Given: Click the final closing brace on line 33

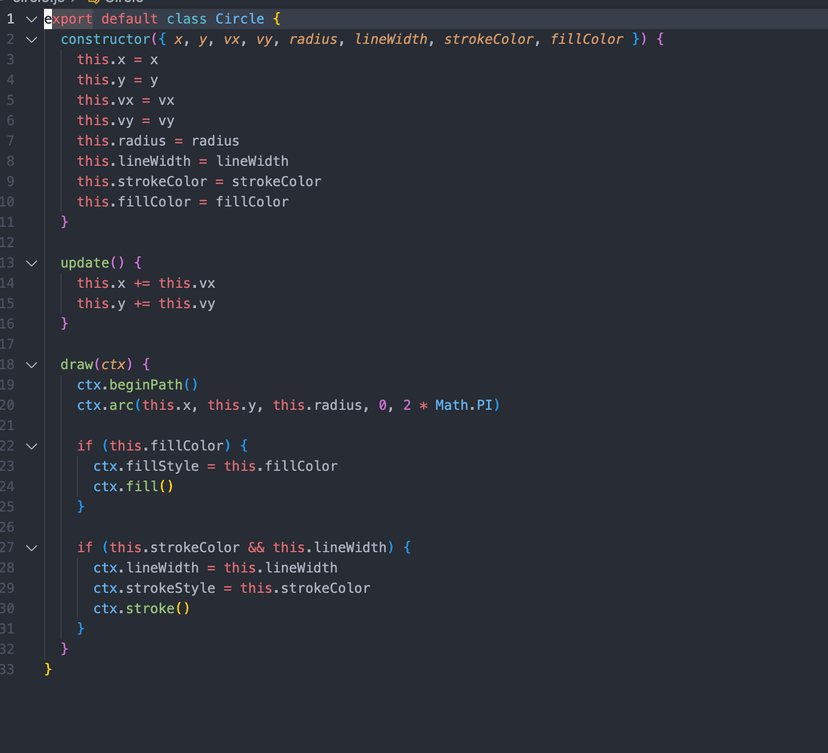Looking at the screenshot, I should [x=48, y=669].
